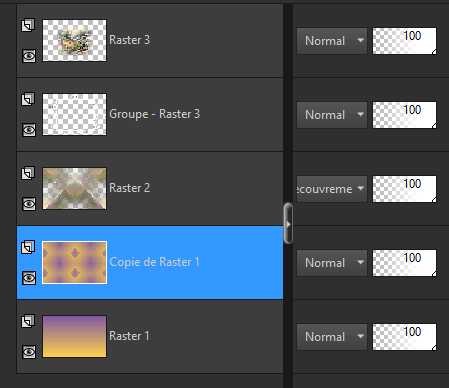
Task: Hide the Raster 1 gradient layer
Action: [29, 352]
